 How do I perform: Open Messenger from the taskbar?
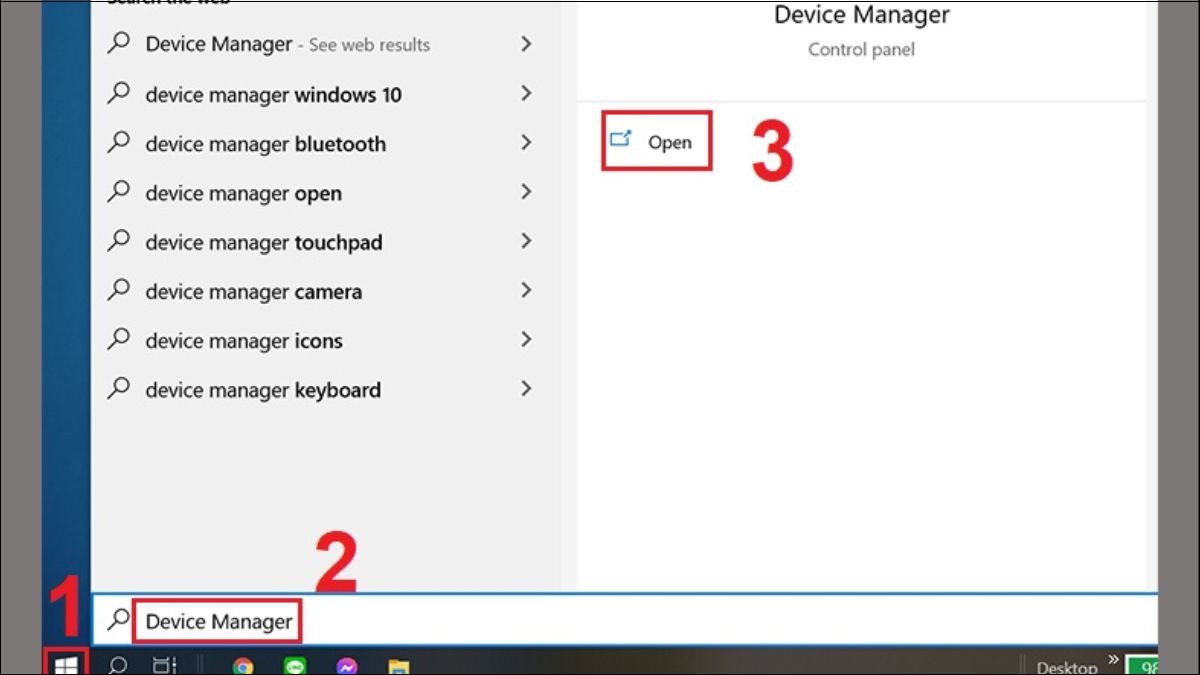click(347, 666)
